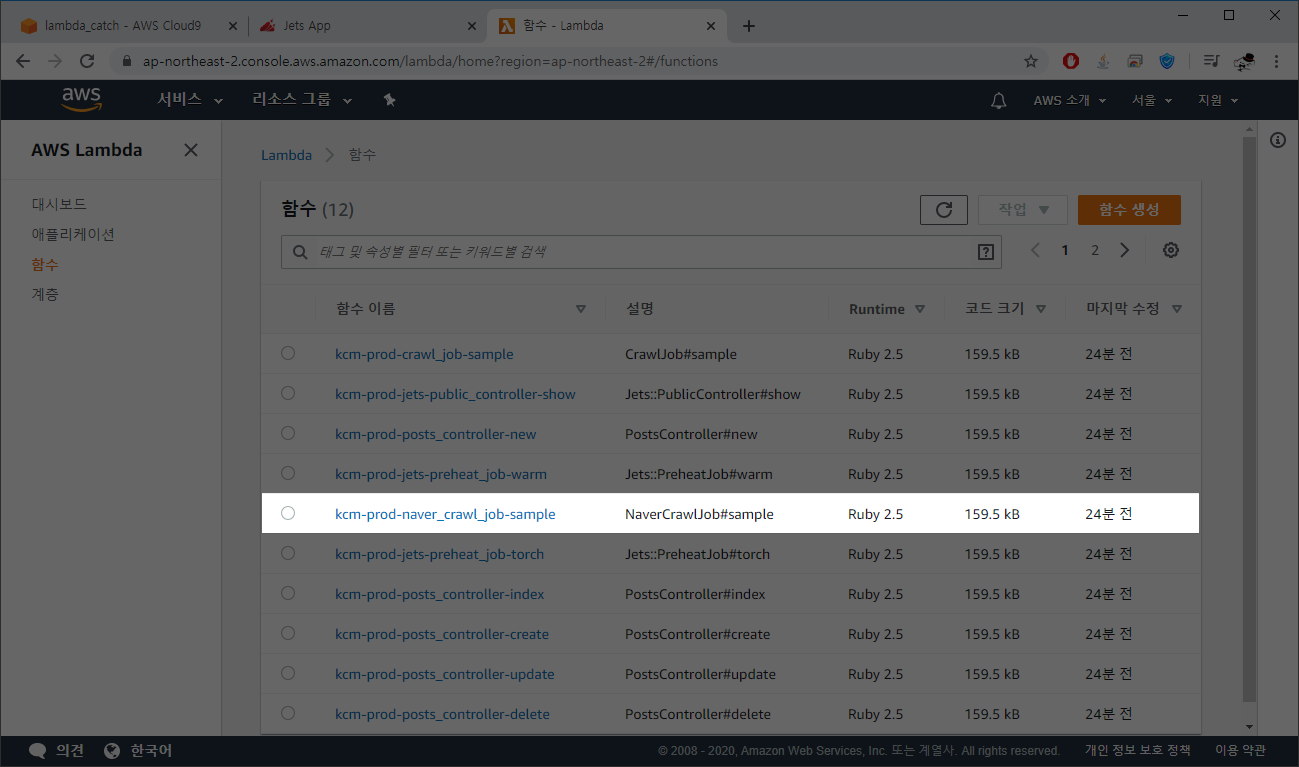Select radio for kcm-prod-crawl_job-sample
This screenshot has width=1299, height=767.
pyautogui.click(x=288, y=353)
